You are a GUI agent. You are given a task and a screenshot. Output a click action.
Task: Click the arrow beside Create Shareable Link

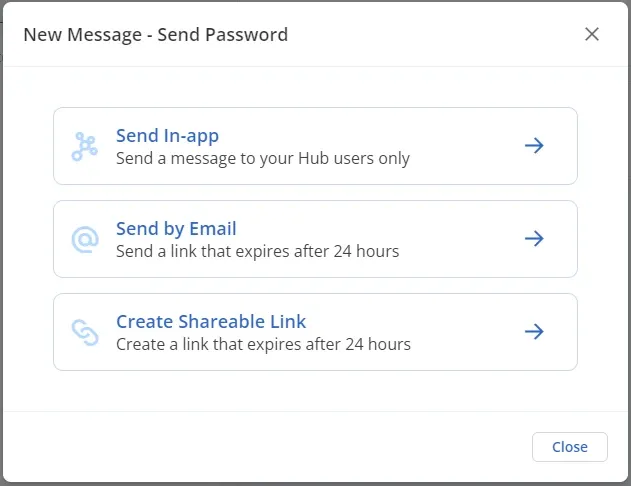(x=534, y=332)
